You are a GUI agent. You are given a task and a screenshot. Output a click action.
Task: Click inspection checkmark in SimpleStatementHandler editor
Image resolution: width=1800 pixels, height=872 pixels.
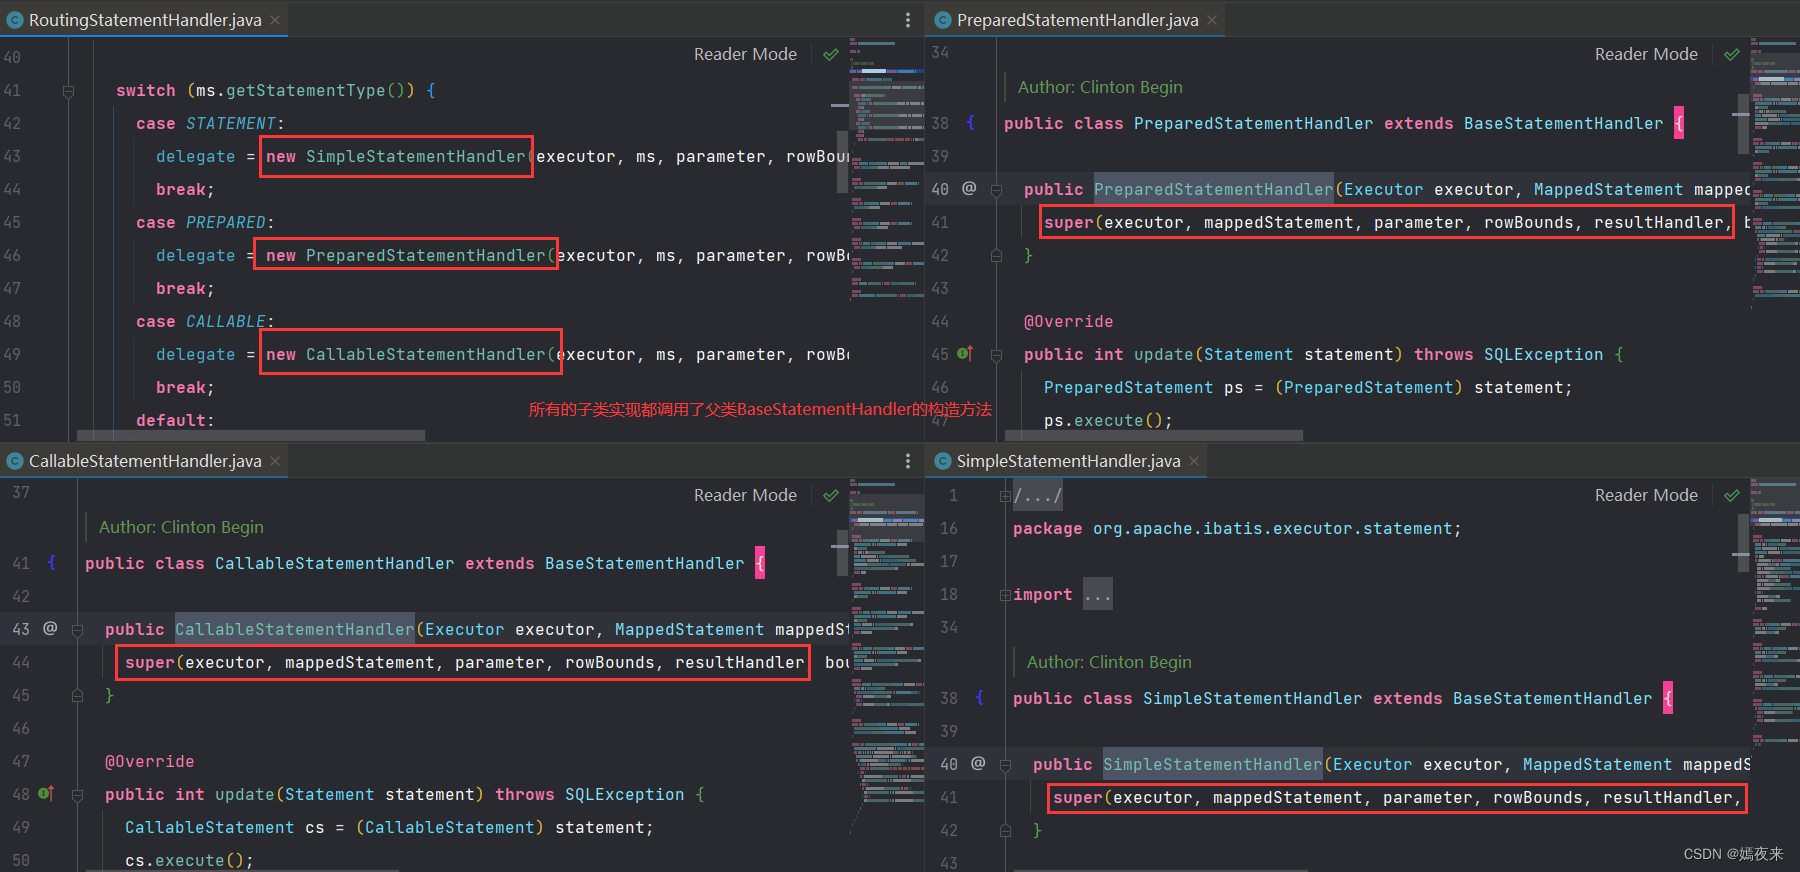pyautogui.click(x=1732, y=495)
